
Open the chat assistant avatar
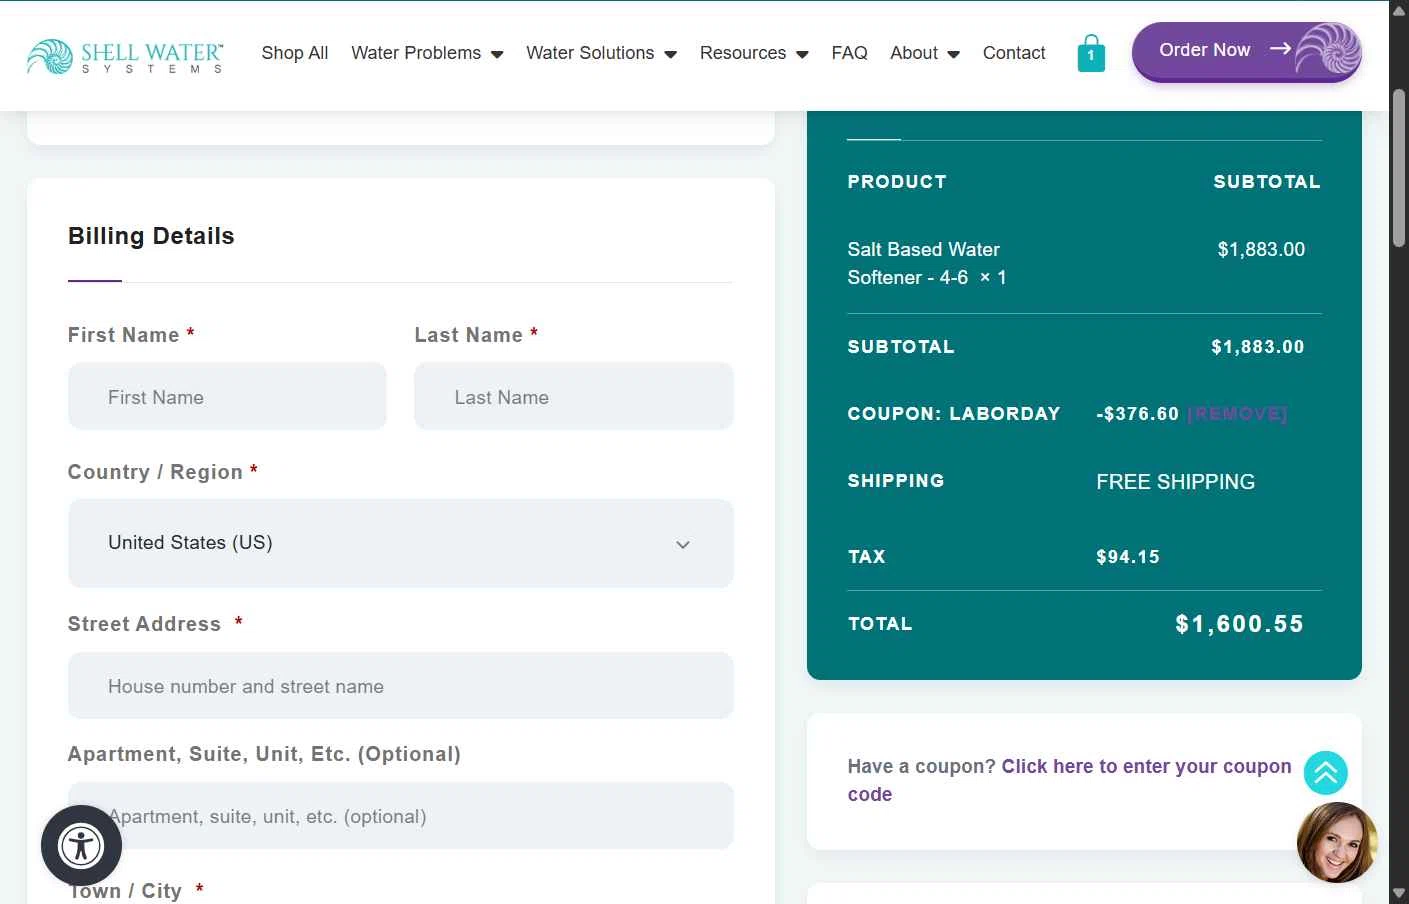[x=1337, y=842]
